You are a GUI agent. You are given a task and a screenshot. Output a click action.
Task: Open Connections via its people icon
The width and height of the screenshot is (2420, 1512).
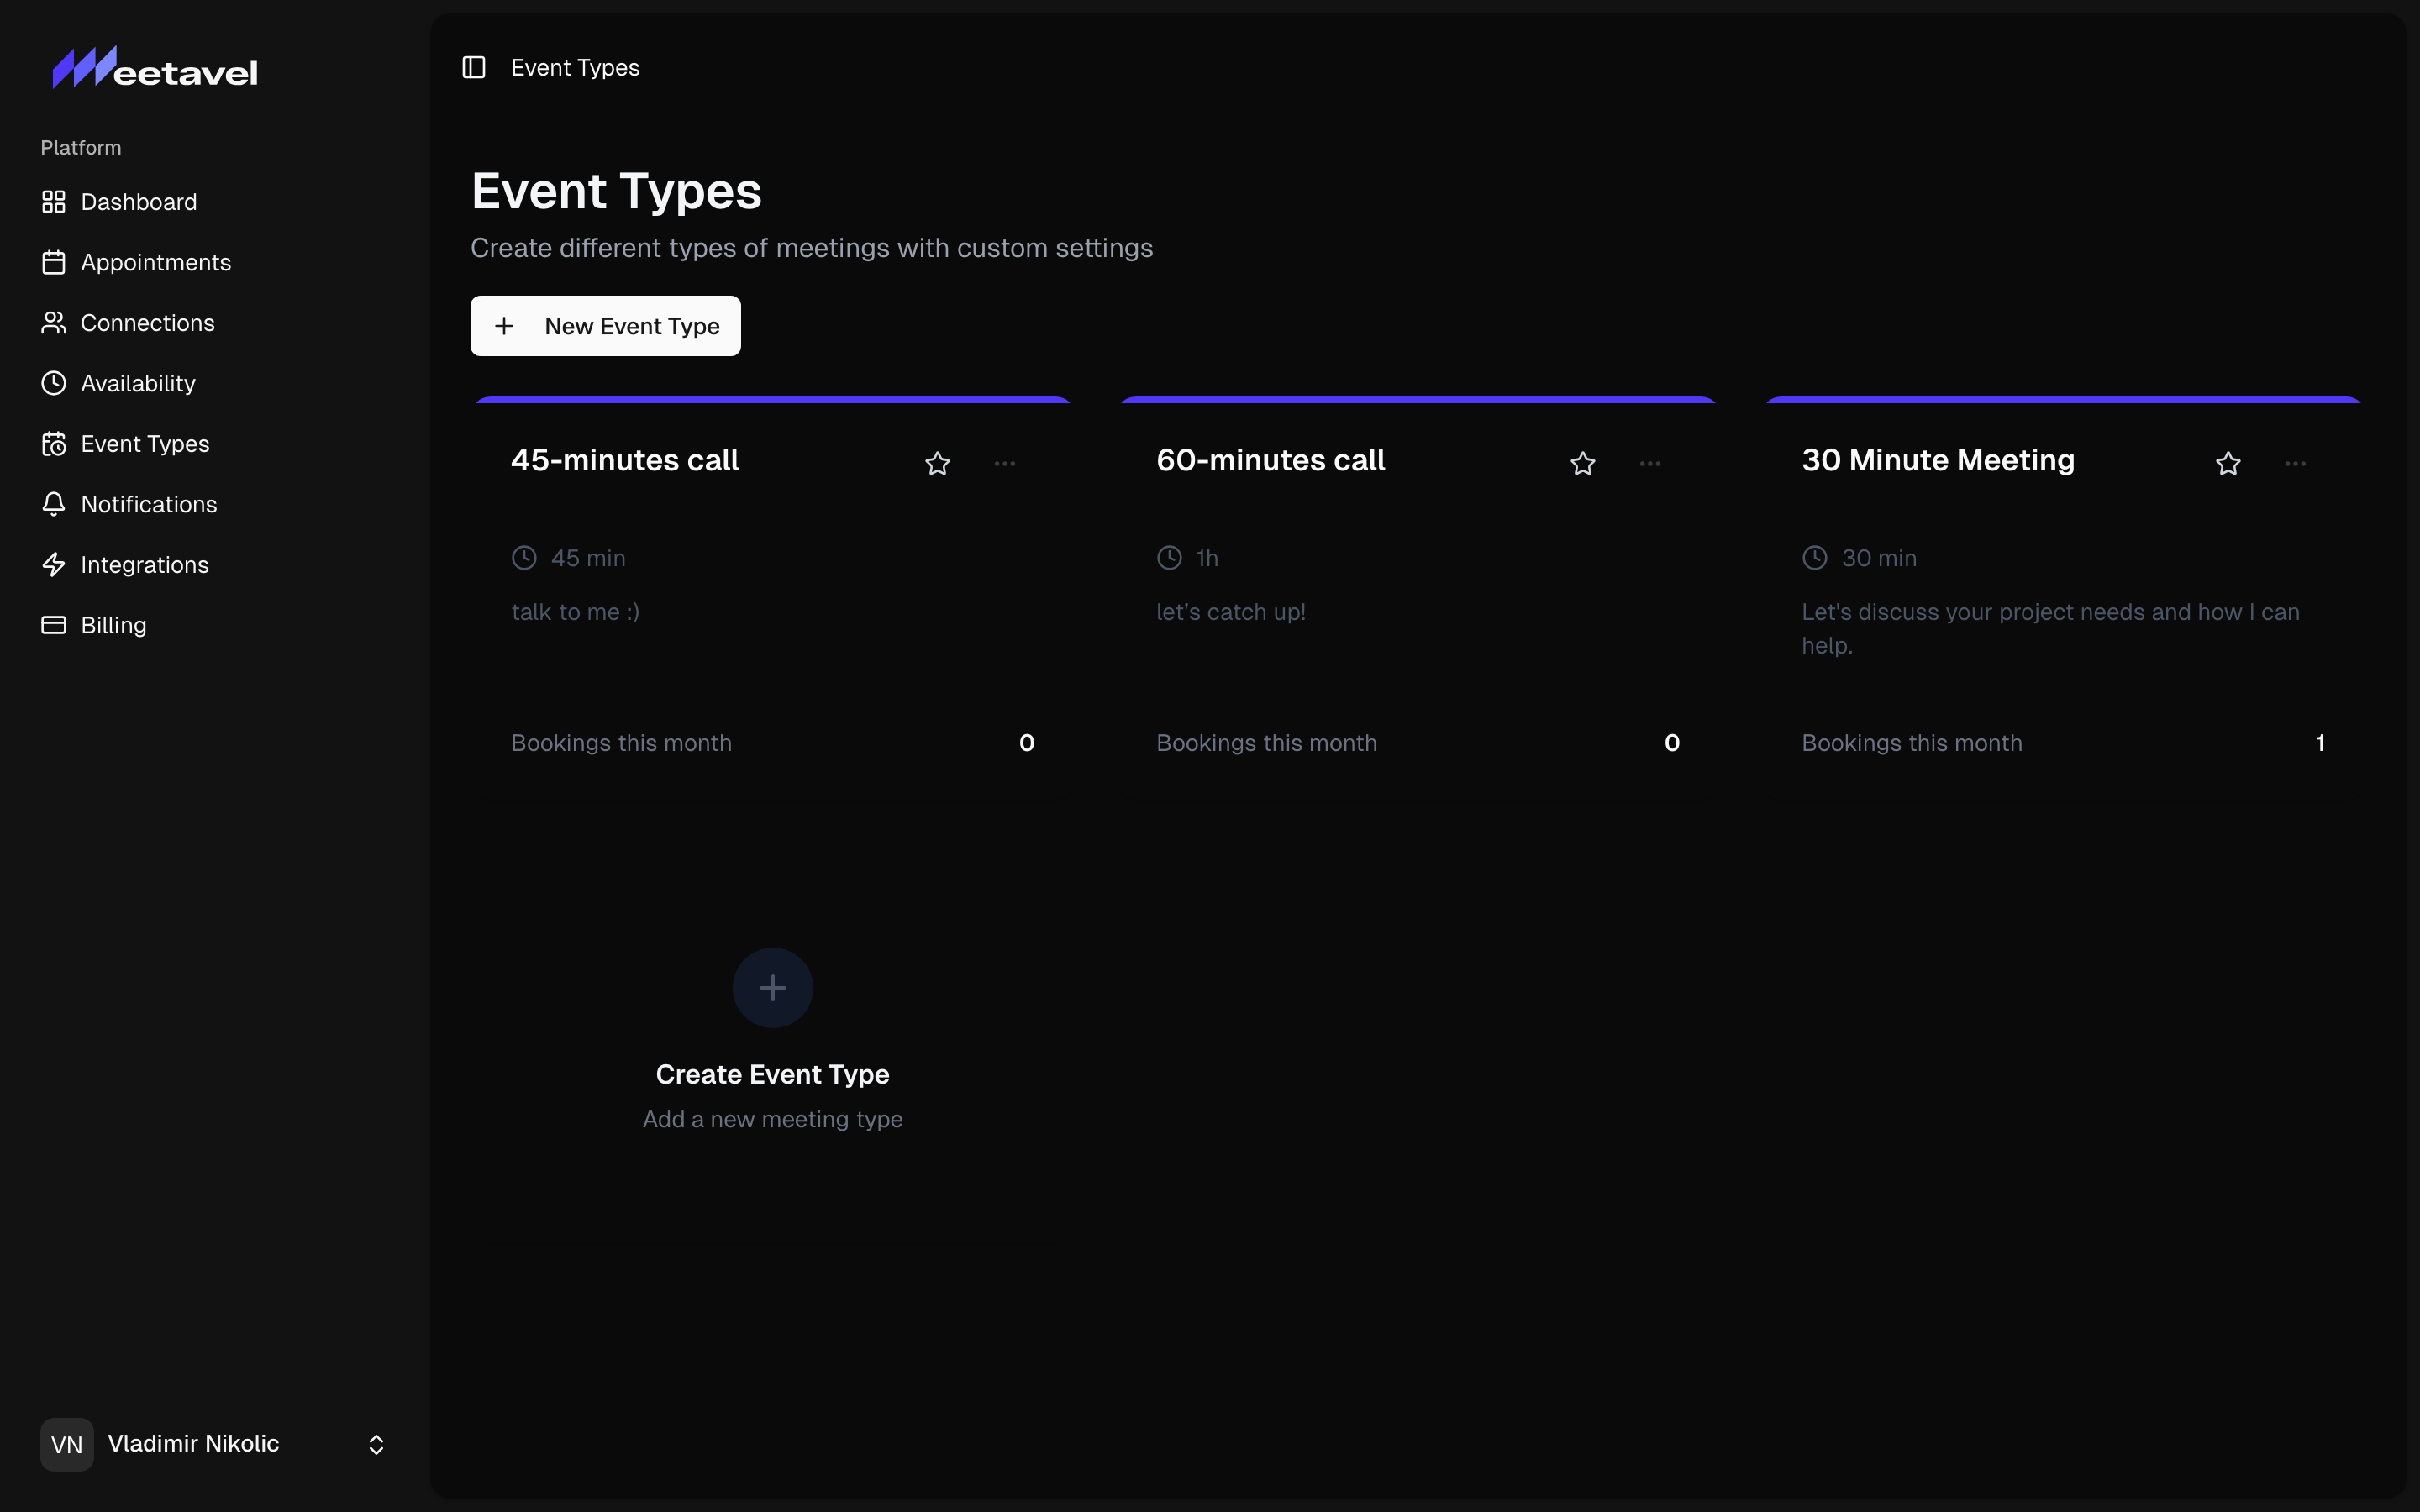pyautogui.click(x=55, y=322)
